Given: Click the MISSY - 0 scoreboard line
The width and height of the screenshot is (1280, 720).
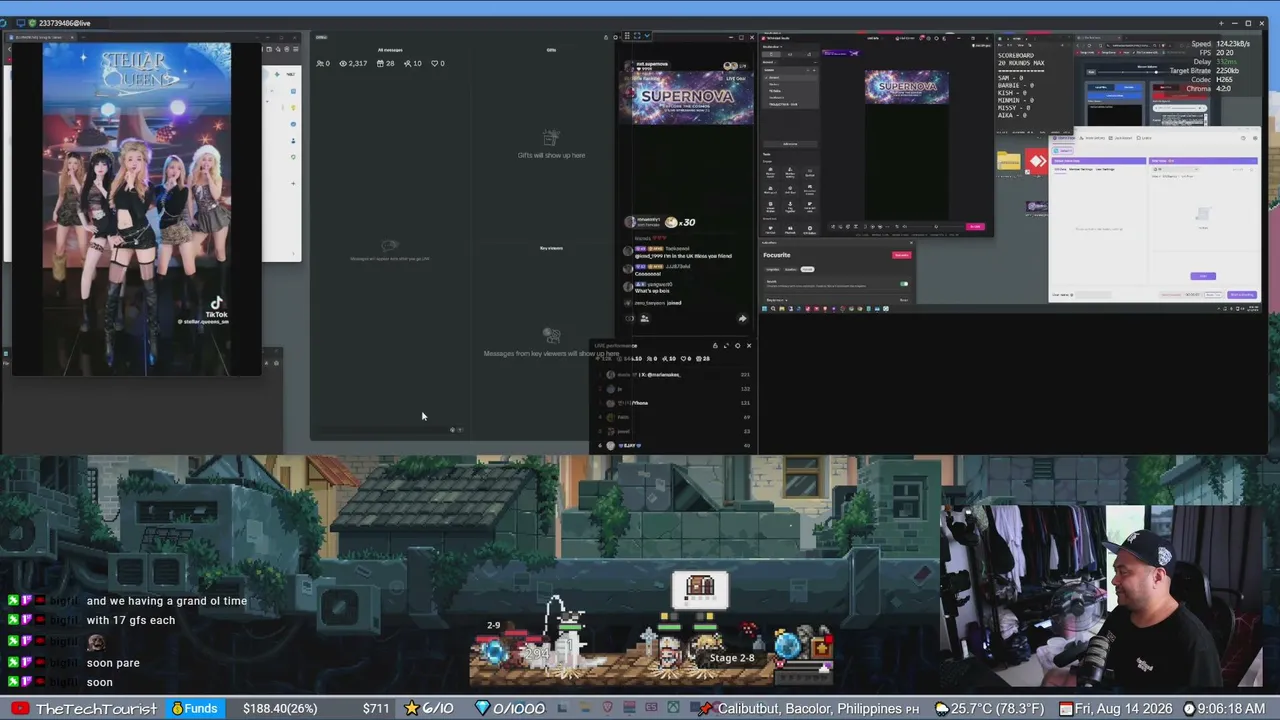Looking at the screenshot, I should tap(1014, 108).
